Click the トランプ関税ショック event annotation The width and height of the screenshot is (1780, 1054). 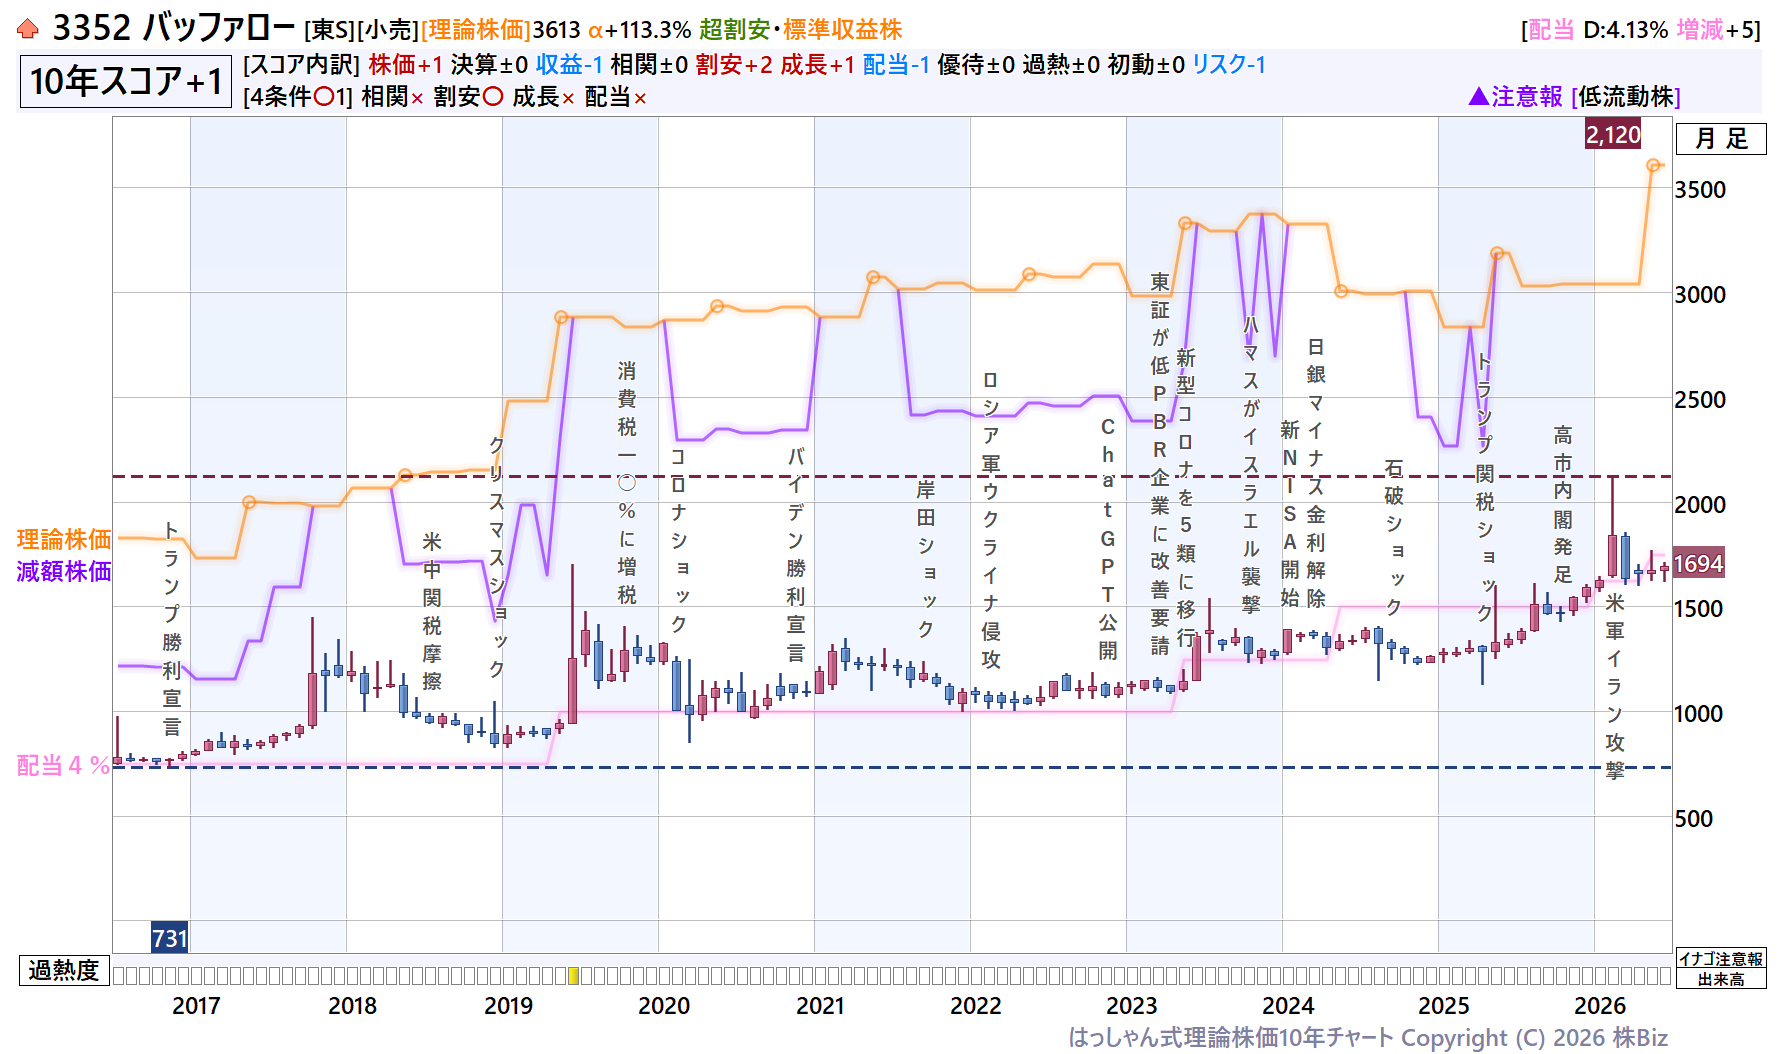coord(1484,487)
